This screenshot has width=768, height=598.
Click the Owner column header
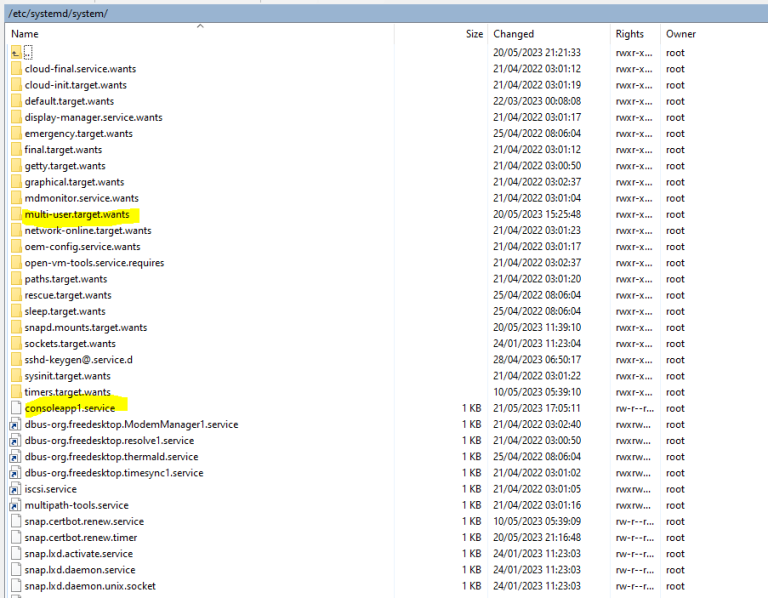click(681, 34)
